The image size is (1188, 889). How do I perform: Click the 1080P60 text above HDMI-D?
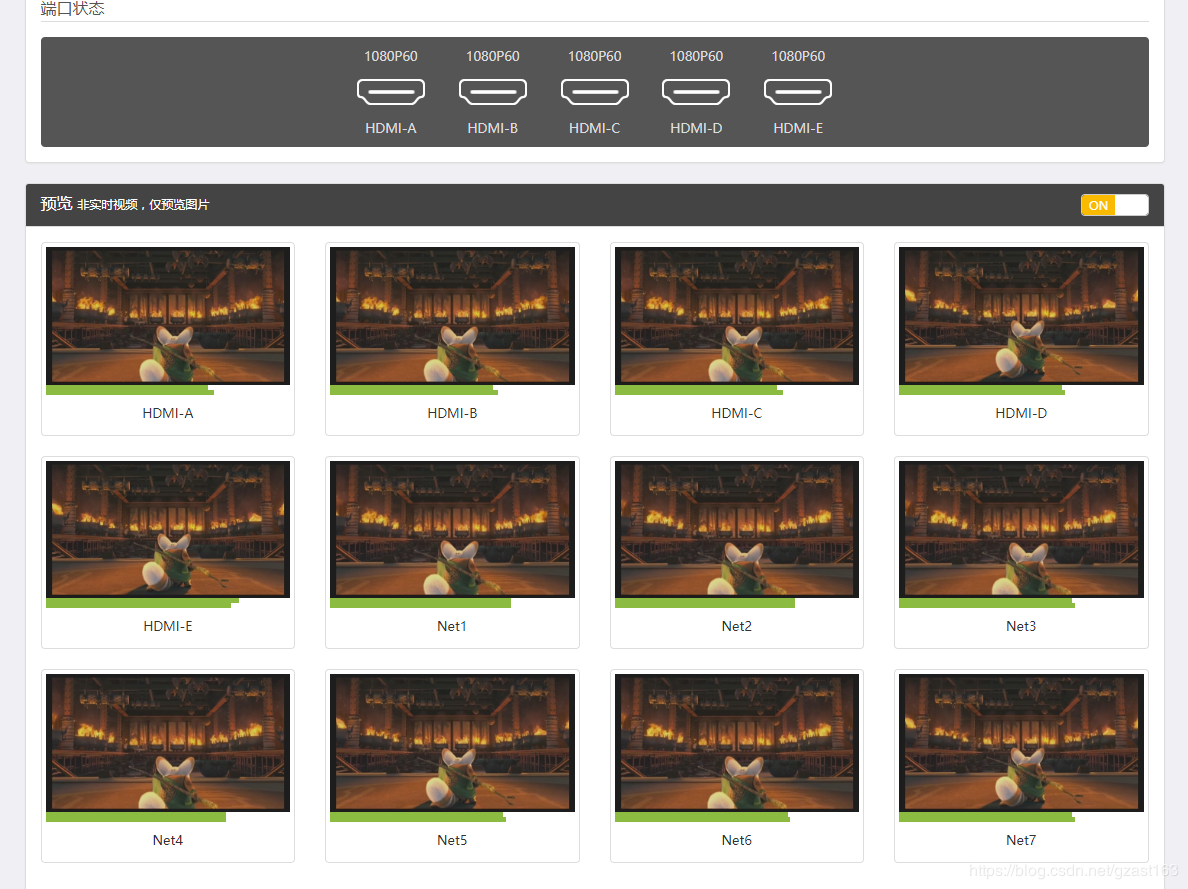click(696, 56)
